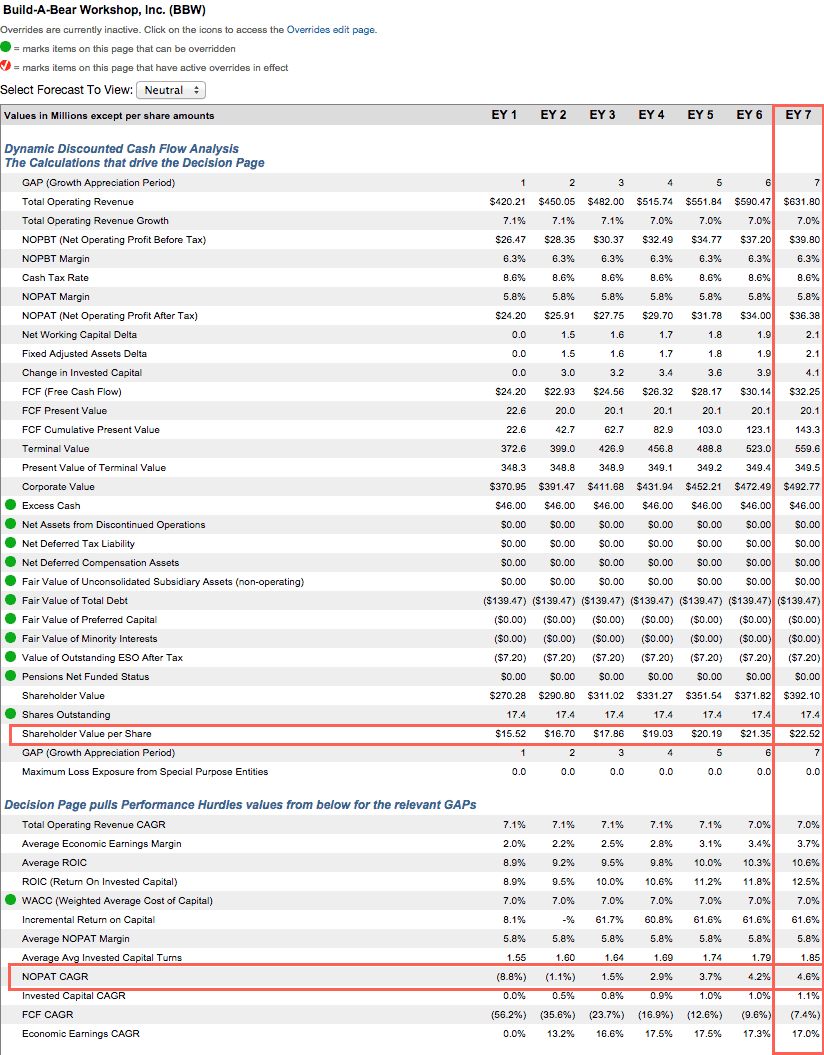The width and height of the screenshot is (824, 1055).
Task: Click override icon beside Fair Value of Preferred Capital
Action: point(10,619)
